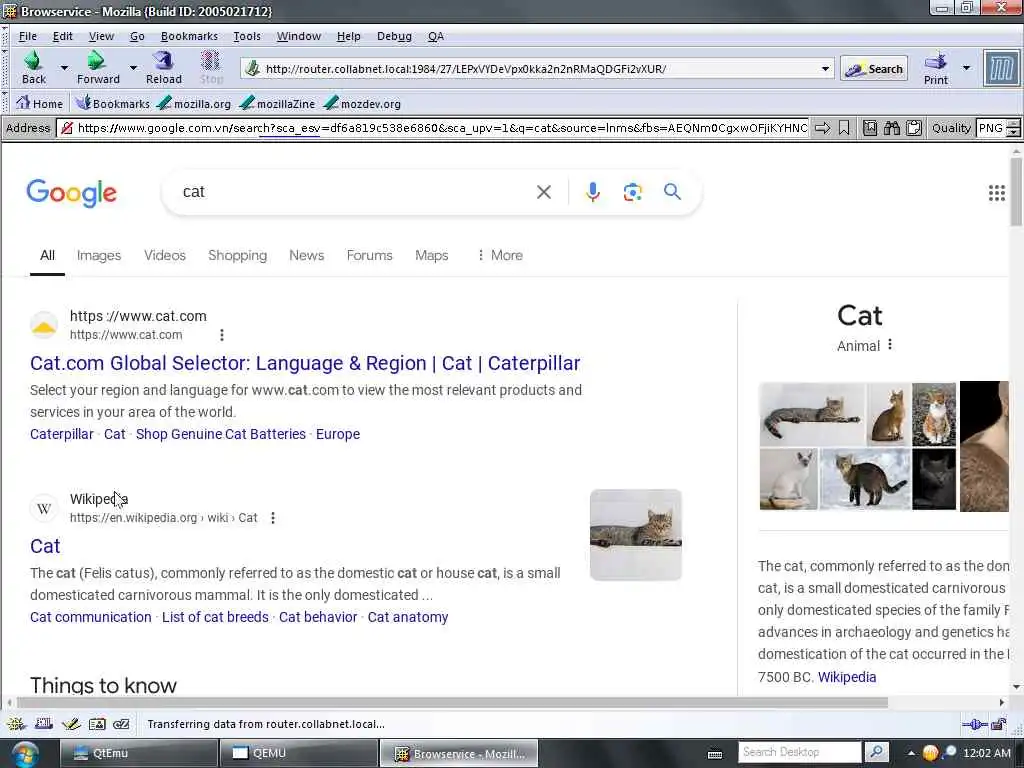
Task: Open the Tools menu
Action: [x=247, y=36]
